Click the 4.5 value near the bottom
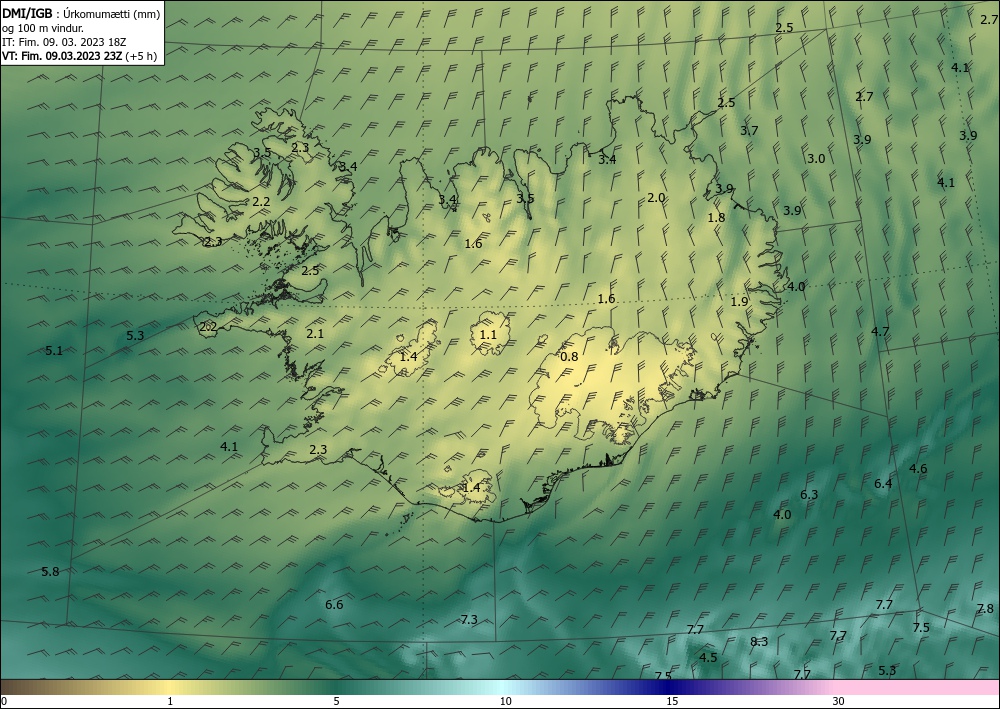This screenshot has width=1000, height=709. pos(708,658)
